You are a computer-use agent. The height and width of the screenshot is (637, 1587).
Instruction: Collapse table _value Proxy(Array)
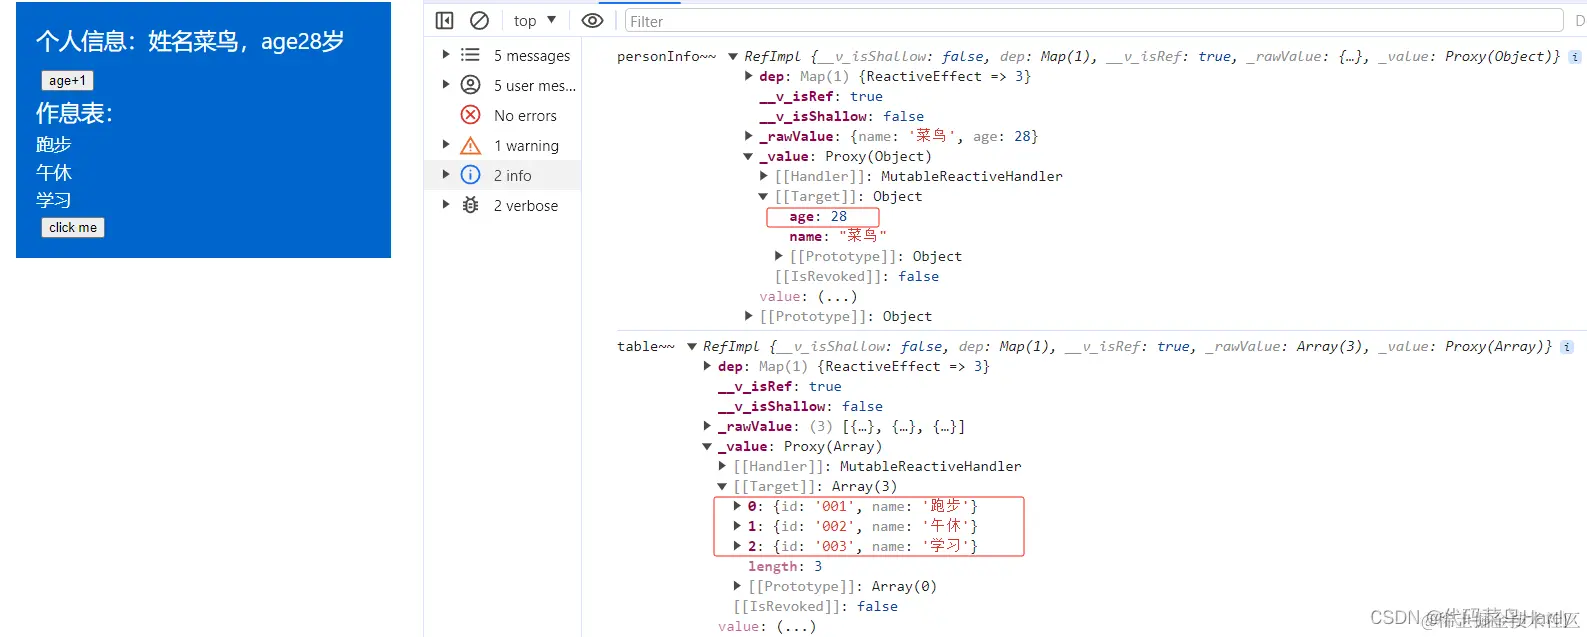pos(707,446)
